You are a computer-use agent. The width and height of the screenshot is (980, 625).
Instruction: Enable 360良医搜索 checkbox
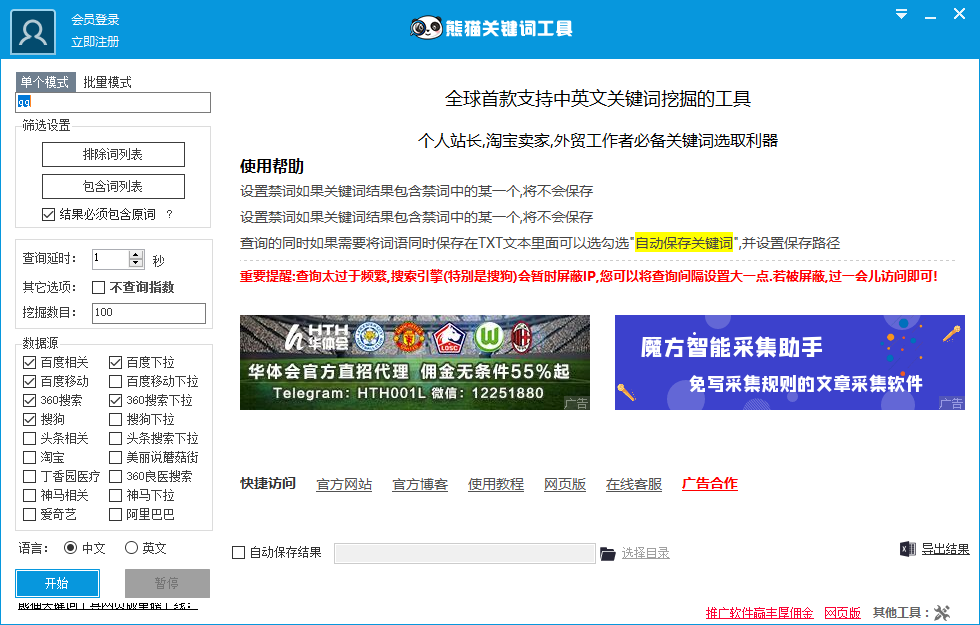pyautogui.click(x=115, y=476)
